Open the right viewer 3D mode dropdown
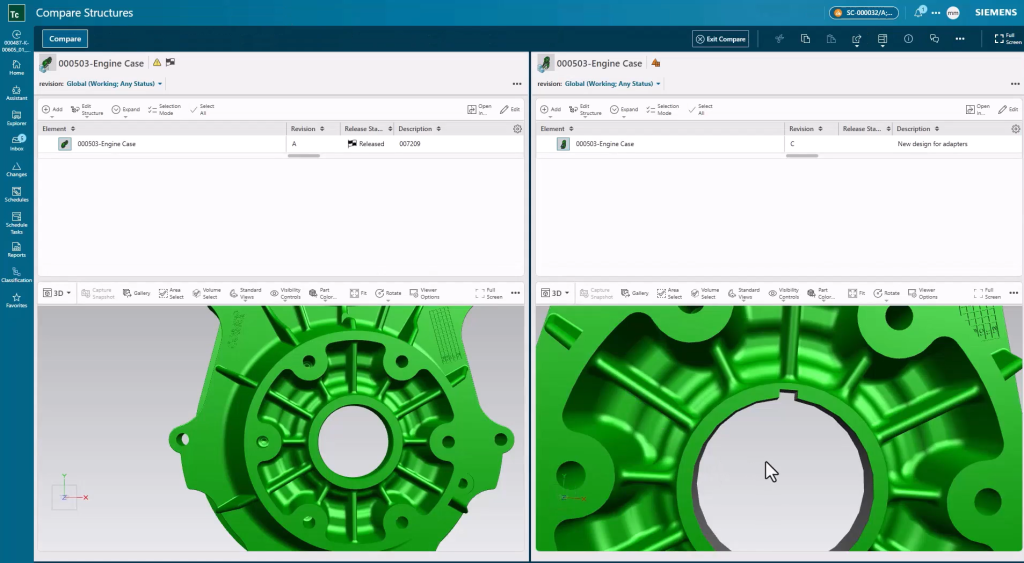The height and width of the screenshot is (563, 1024). point(555,293)
